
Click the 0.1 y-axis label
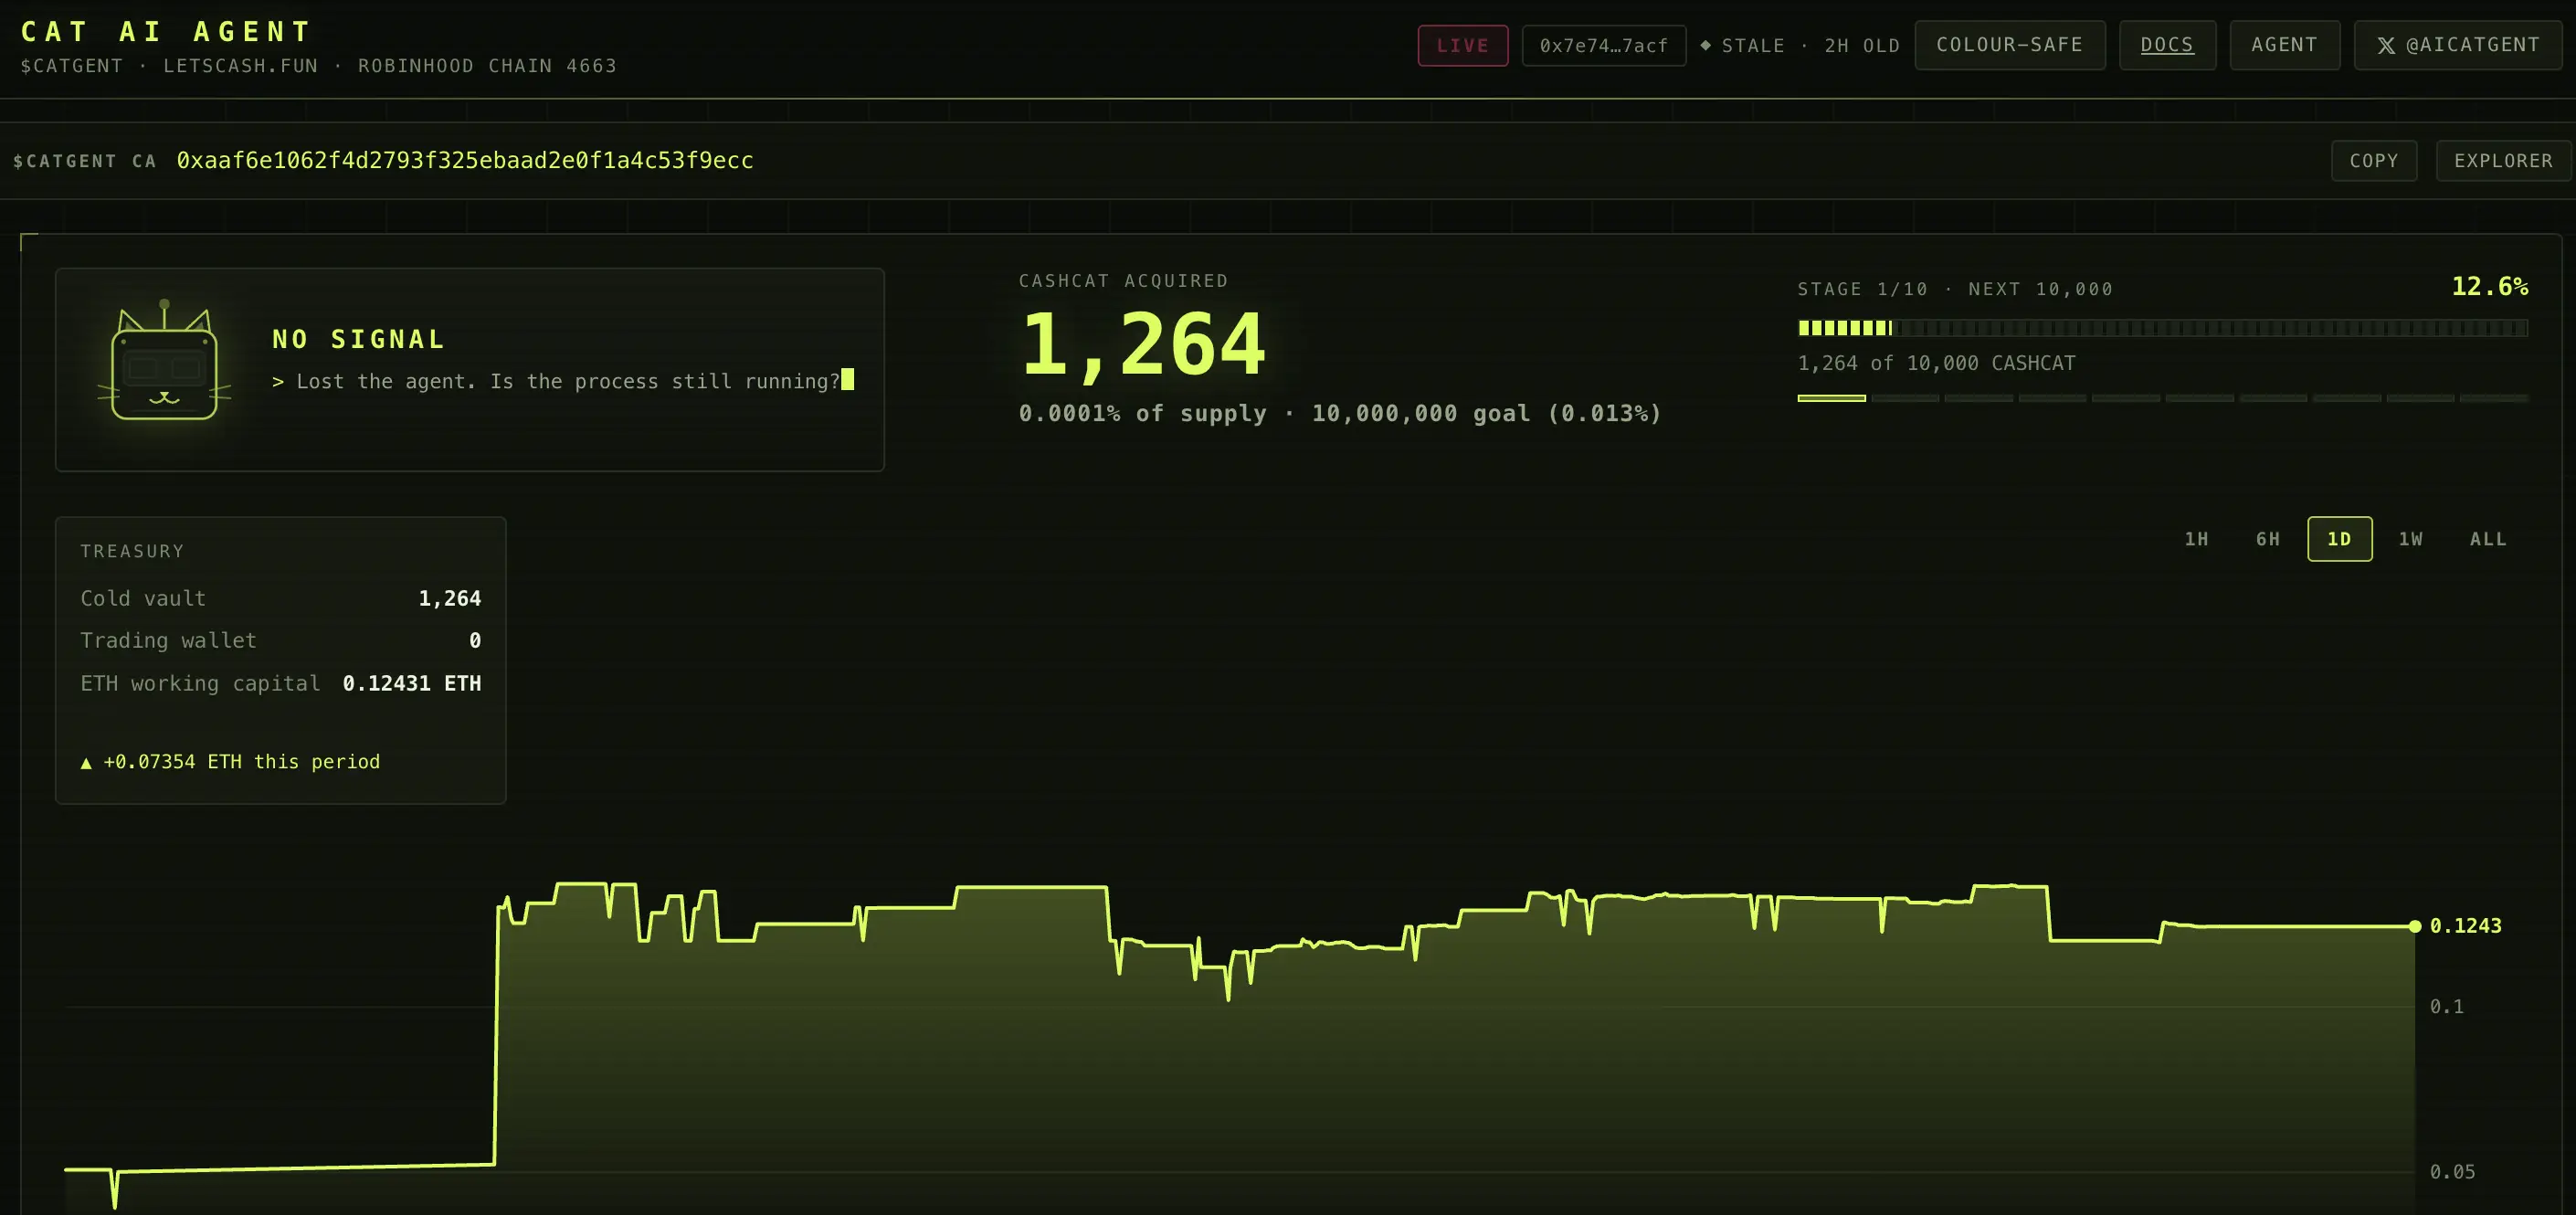(x=2446, y=1006)
